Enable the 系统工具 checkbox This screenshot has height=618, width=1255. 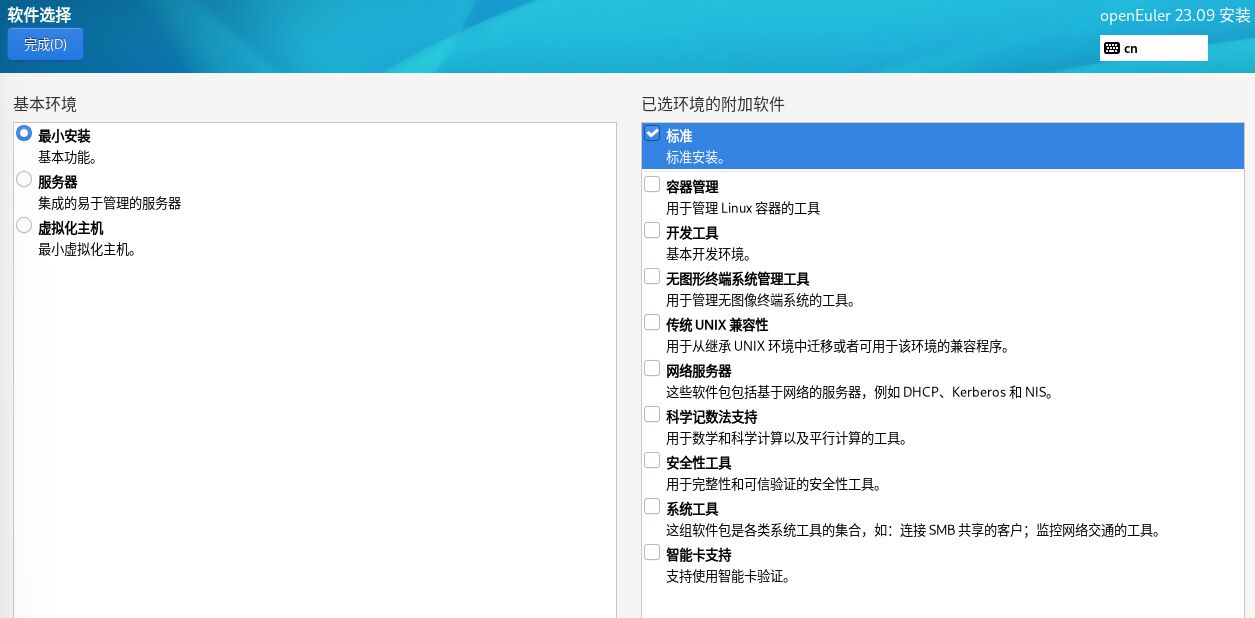pyautogui.click(x=652, y=507)
